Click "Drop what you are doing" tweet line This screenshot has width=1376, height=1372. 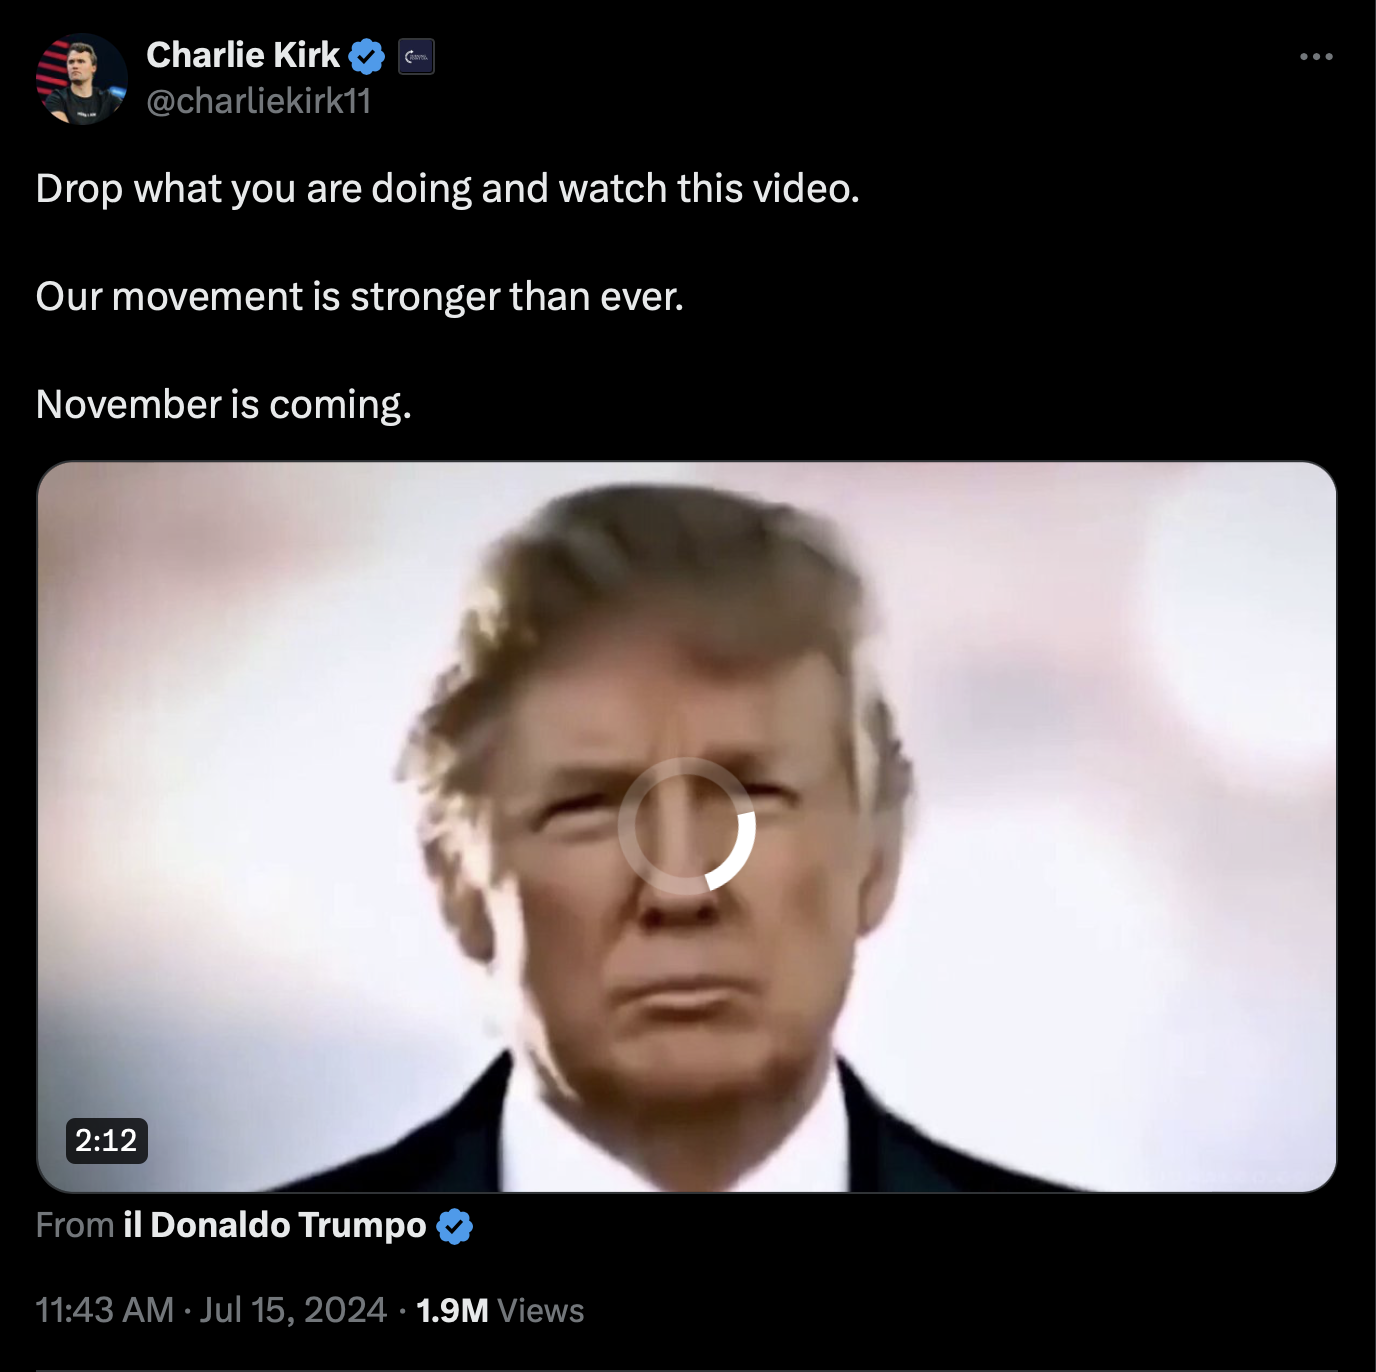[448, 189]
